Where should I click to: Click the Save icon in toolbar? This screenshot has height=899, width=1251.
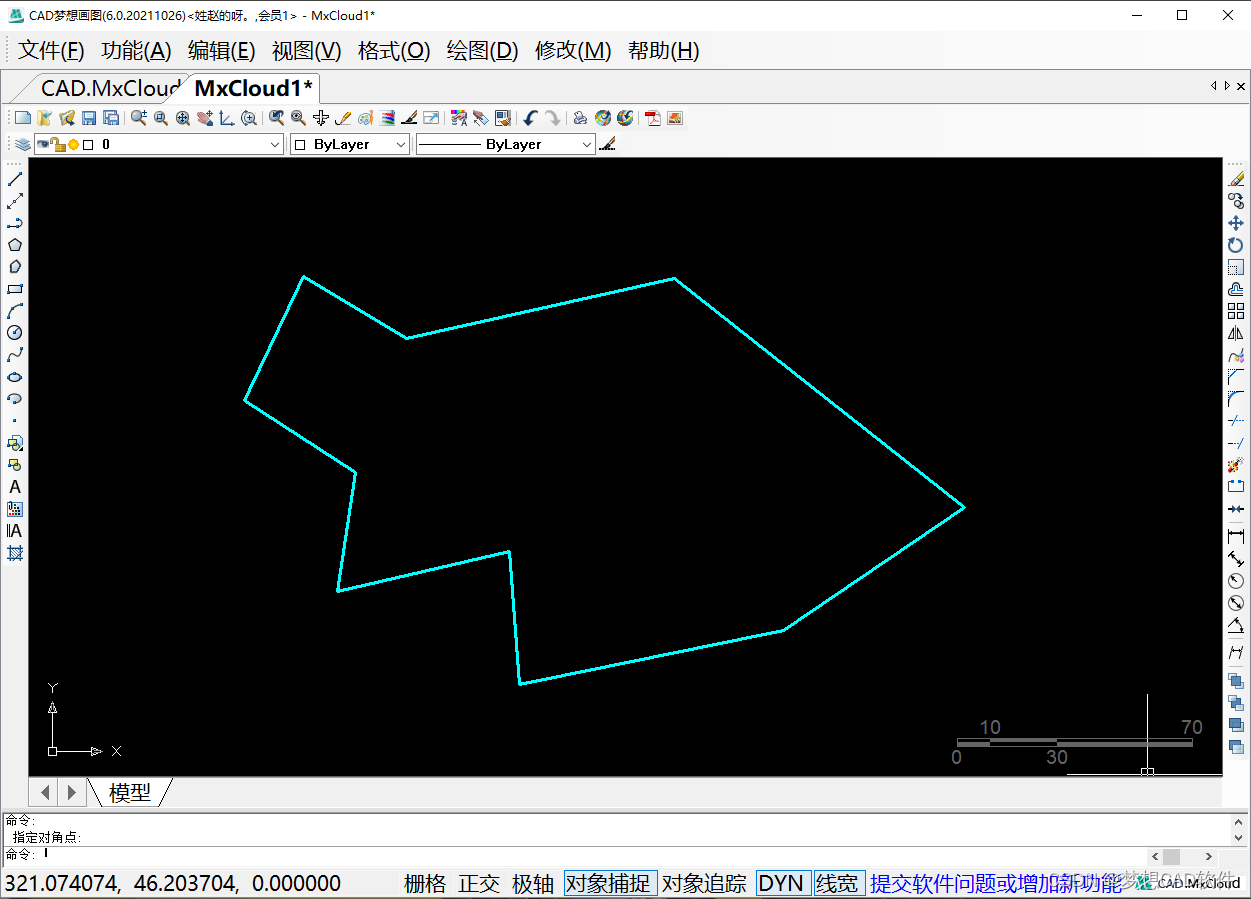[88, 118]
